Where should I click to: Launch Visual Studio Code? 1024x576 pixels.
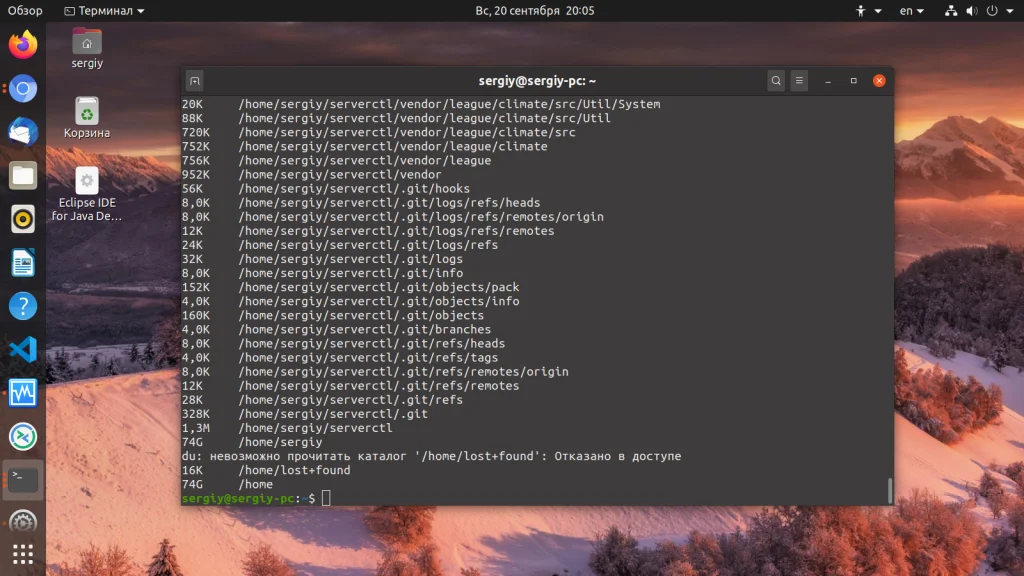click(23, 349)
